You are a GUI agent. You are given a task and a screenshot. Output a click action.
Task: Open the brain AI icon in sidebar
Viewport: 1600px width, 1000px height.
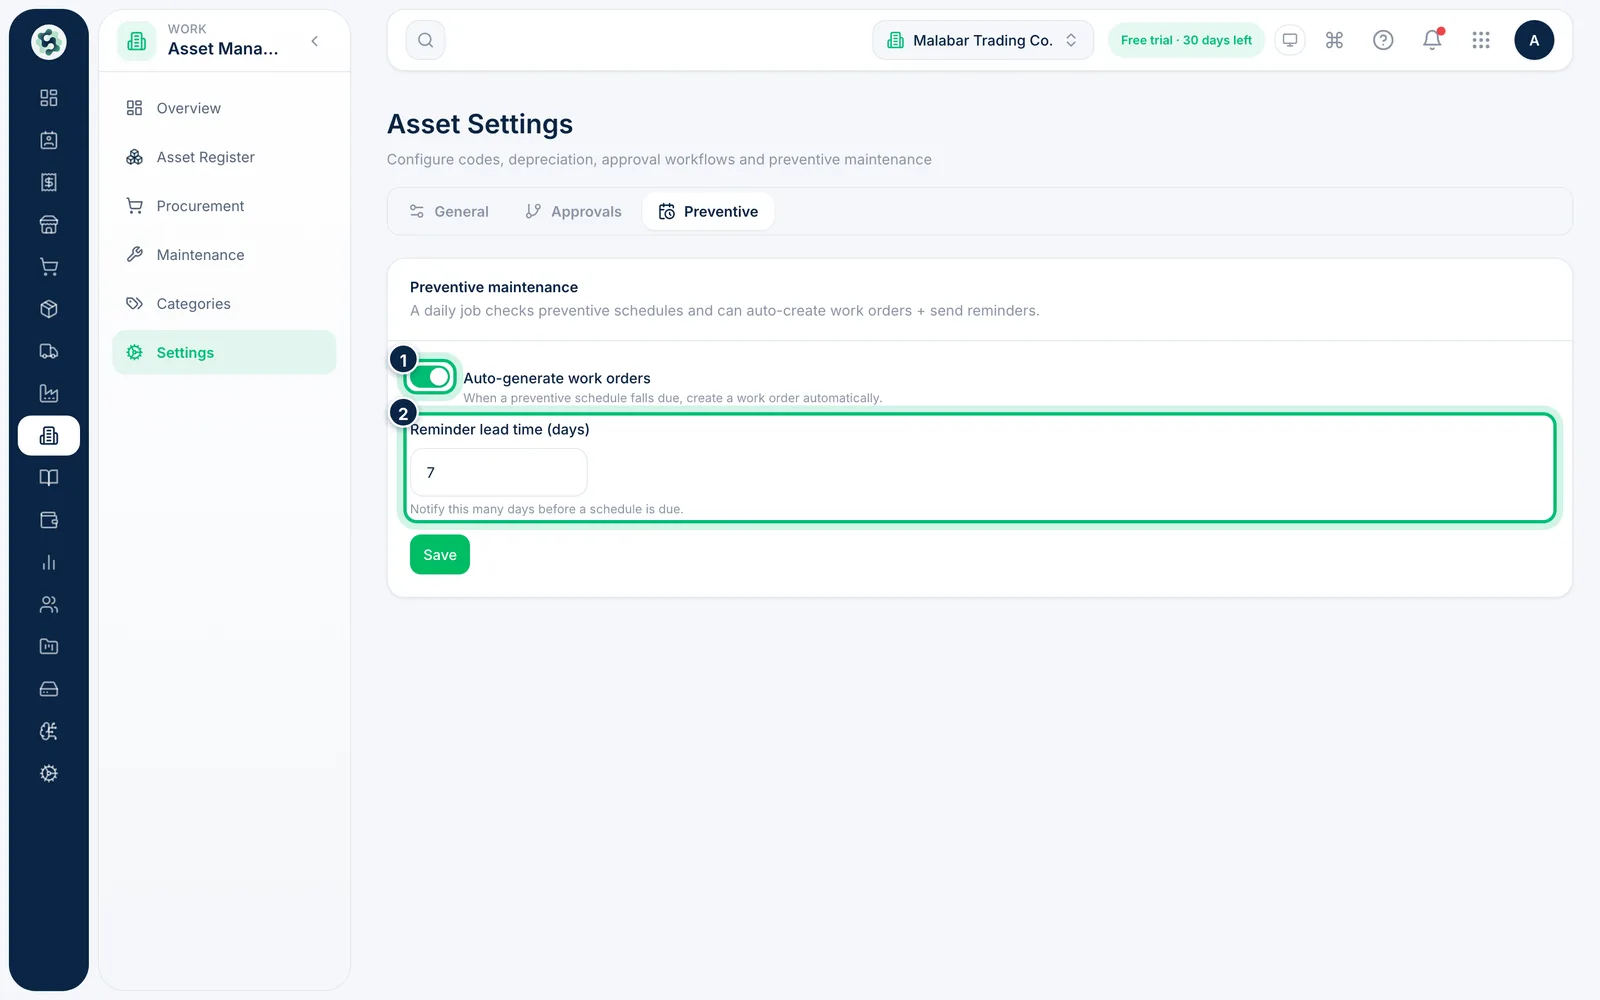[48, 732]
